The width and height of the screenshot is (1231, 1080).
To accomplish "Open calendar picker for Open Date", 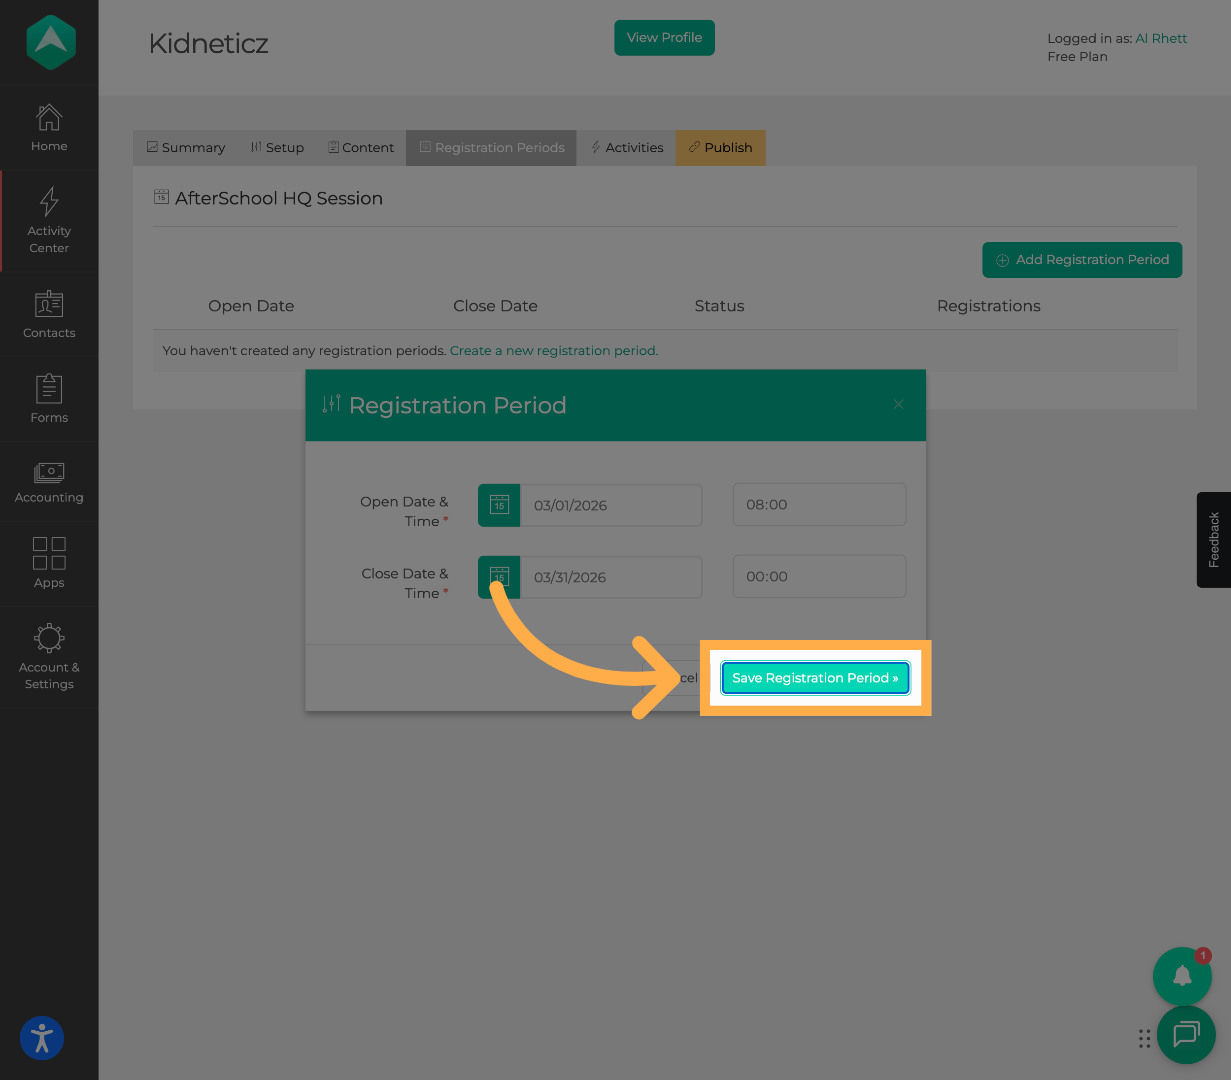I will tap(499, 505).
